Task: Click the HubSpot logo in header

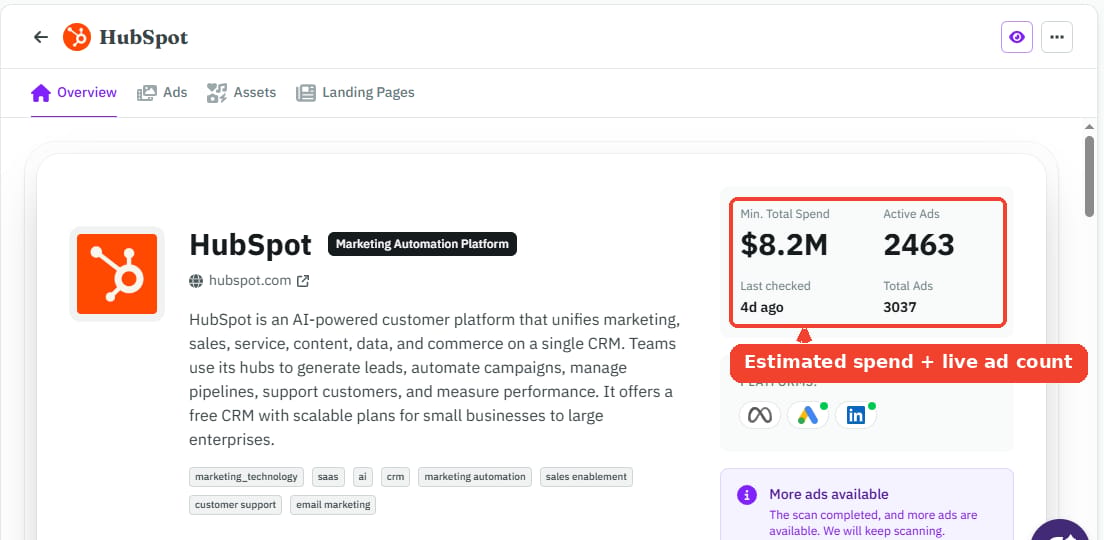Action: (x=77, y=37)
